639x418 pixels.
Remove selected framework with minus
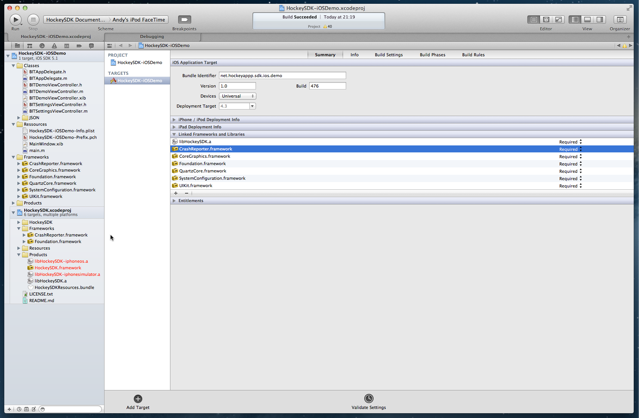pos(186,193)
